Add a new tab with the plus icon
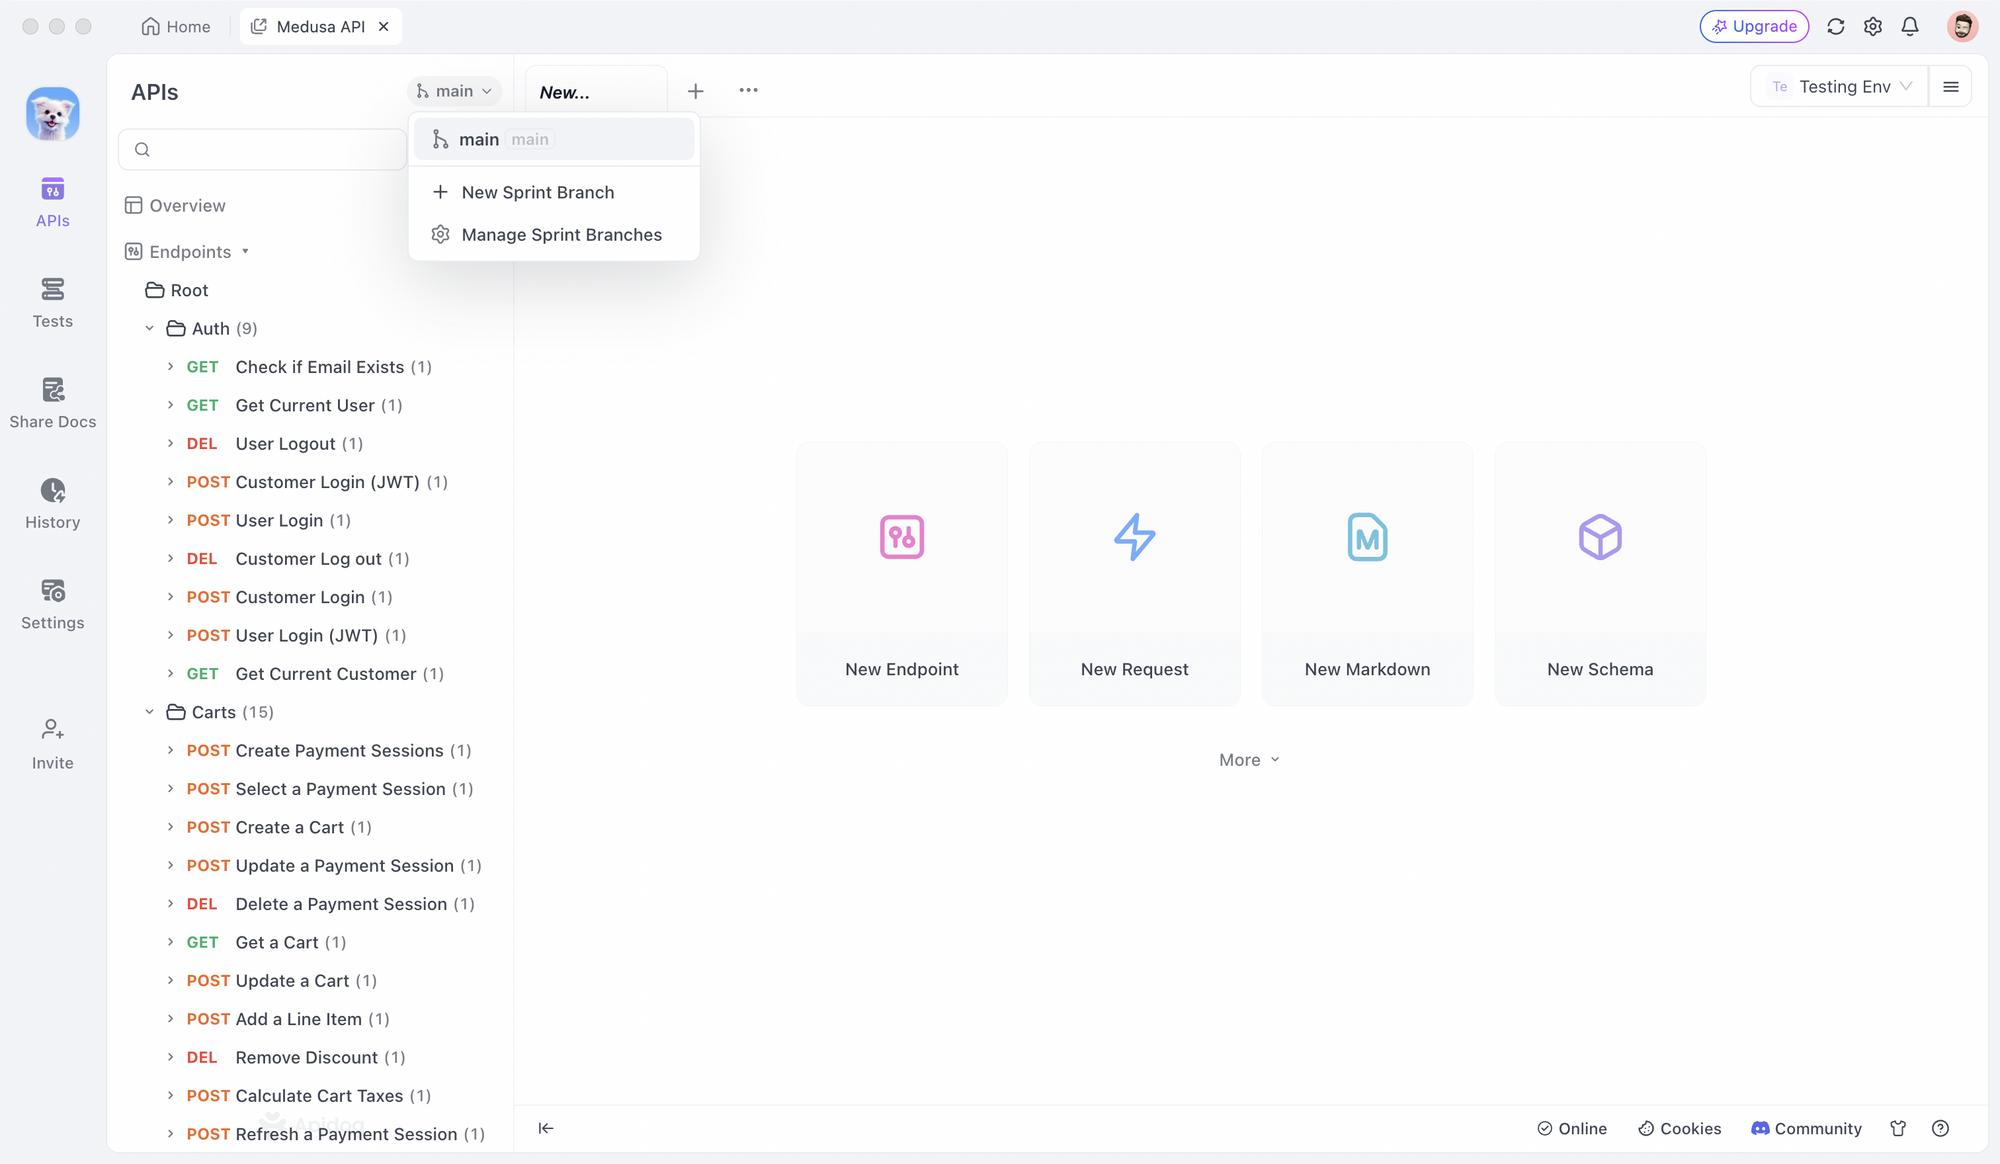The width and height of the screenshot is (2000, 1164). pyautogui.click(x=696, y=91)
